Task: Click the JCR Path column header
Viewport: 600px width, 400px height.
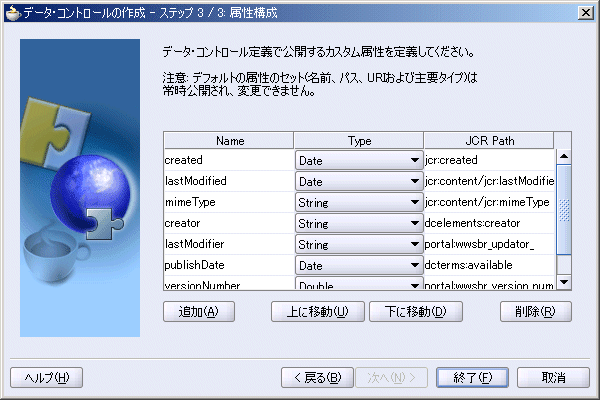Action: coord(489,141)
